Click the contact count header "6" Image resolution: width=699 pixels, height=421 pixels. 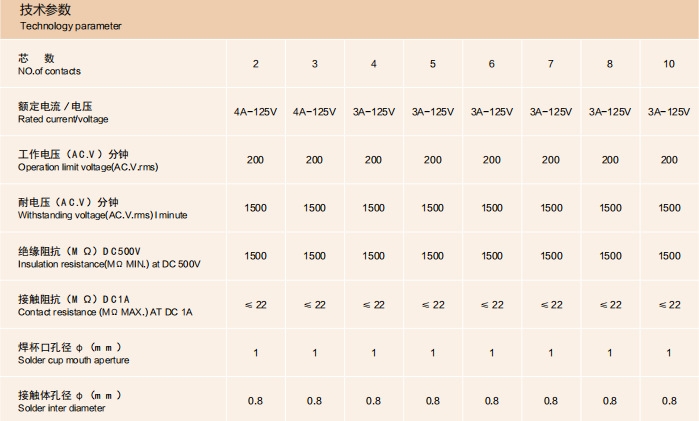click(x=492, y=65)
